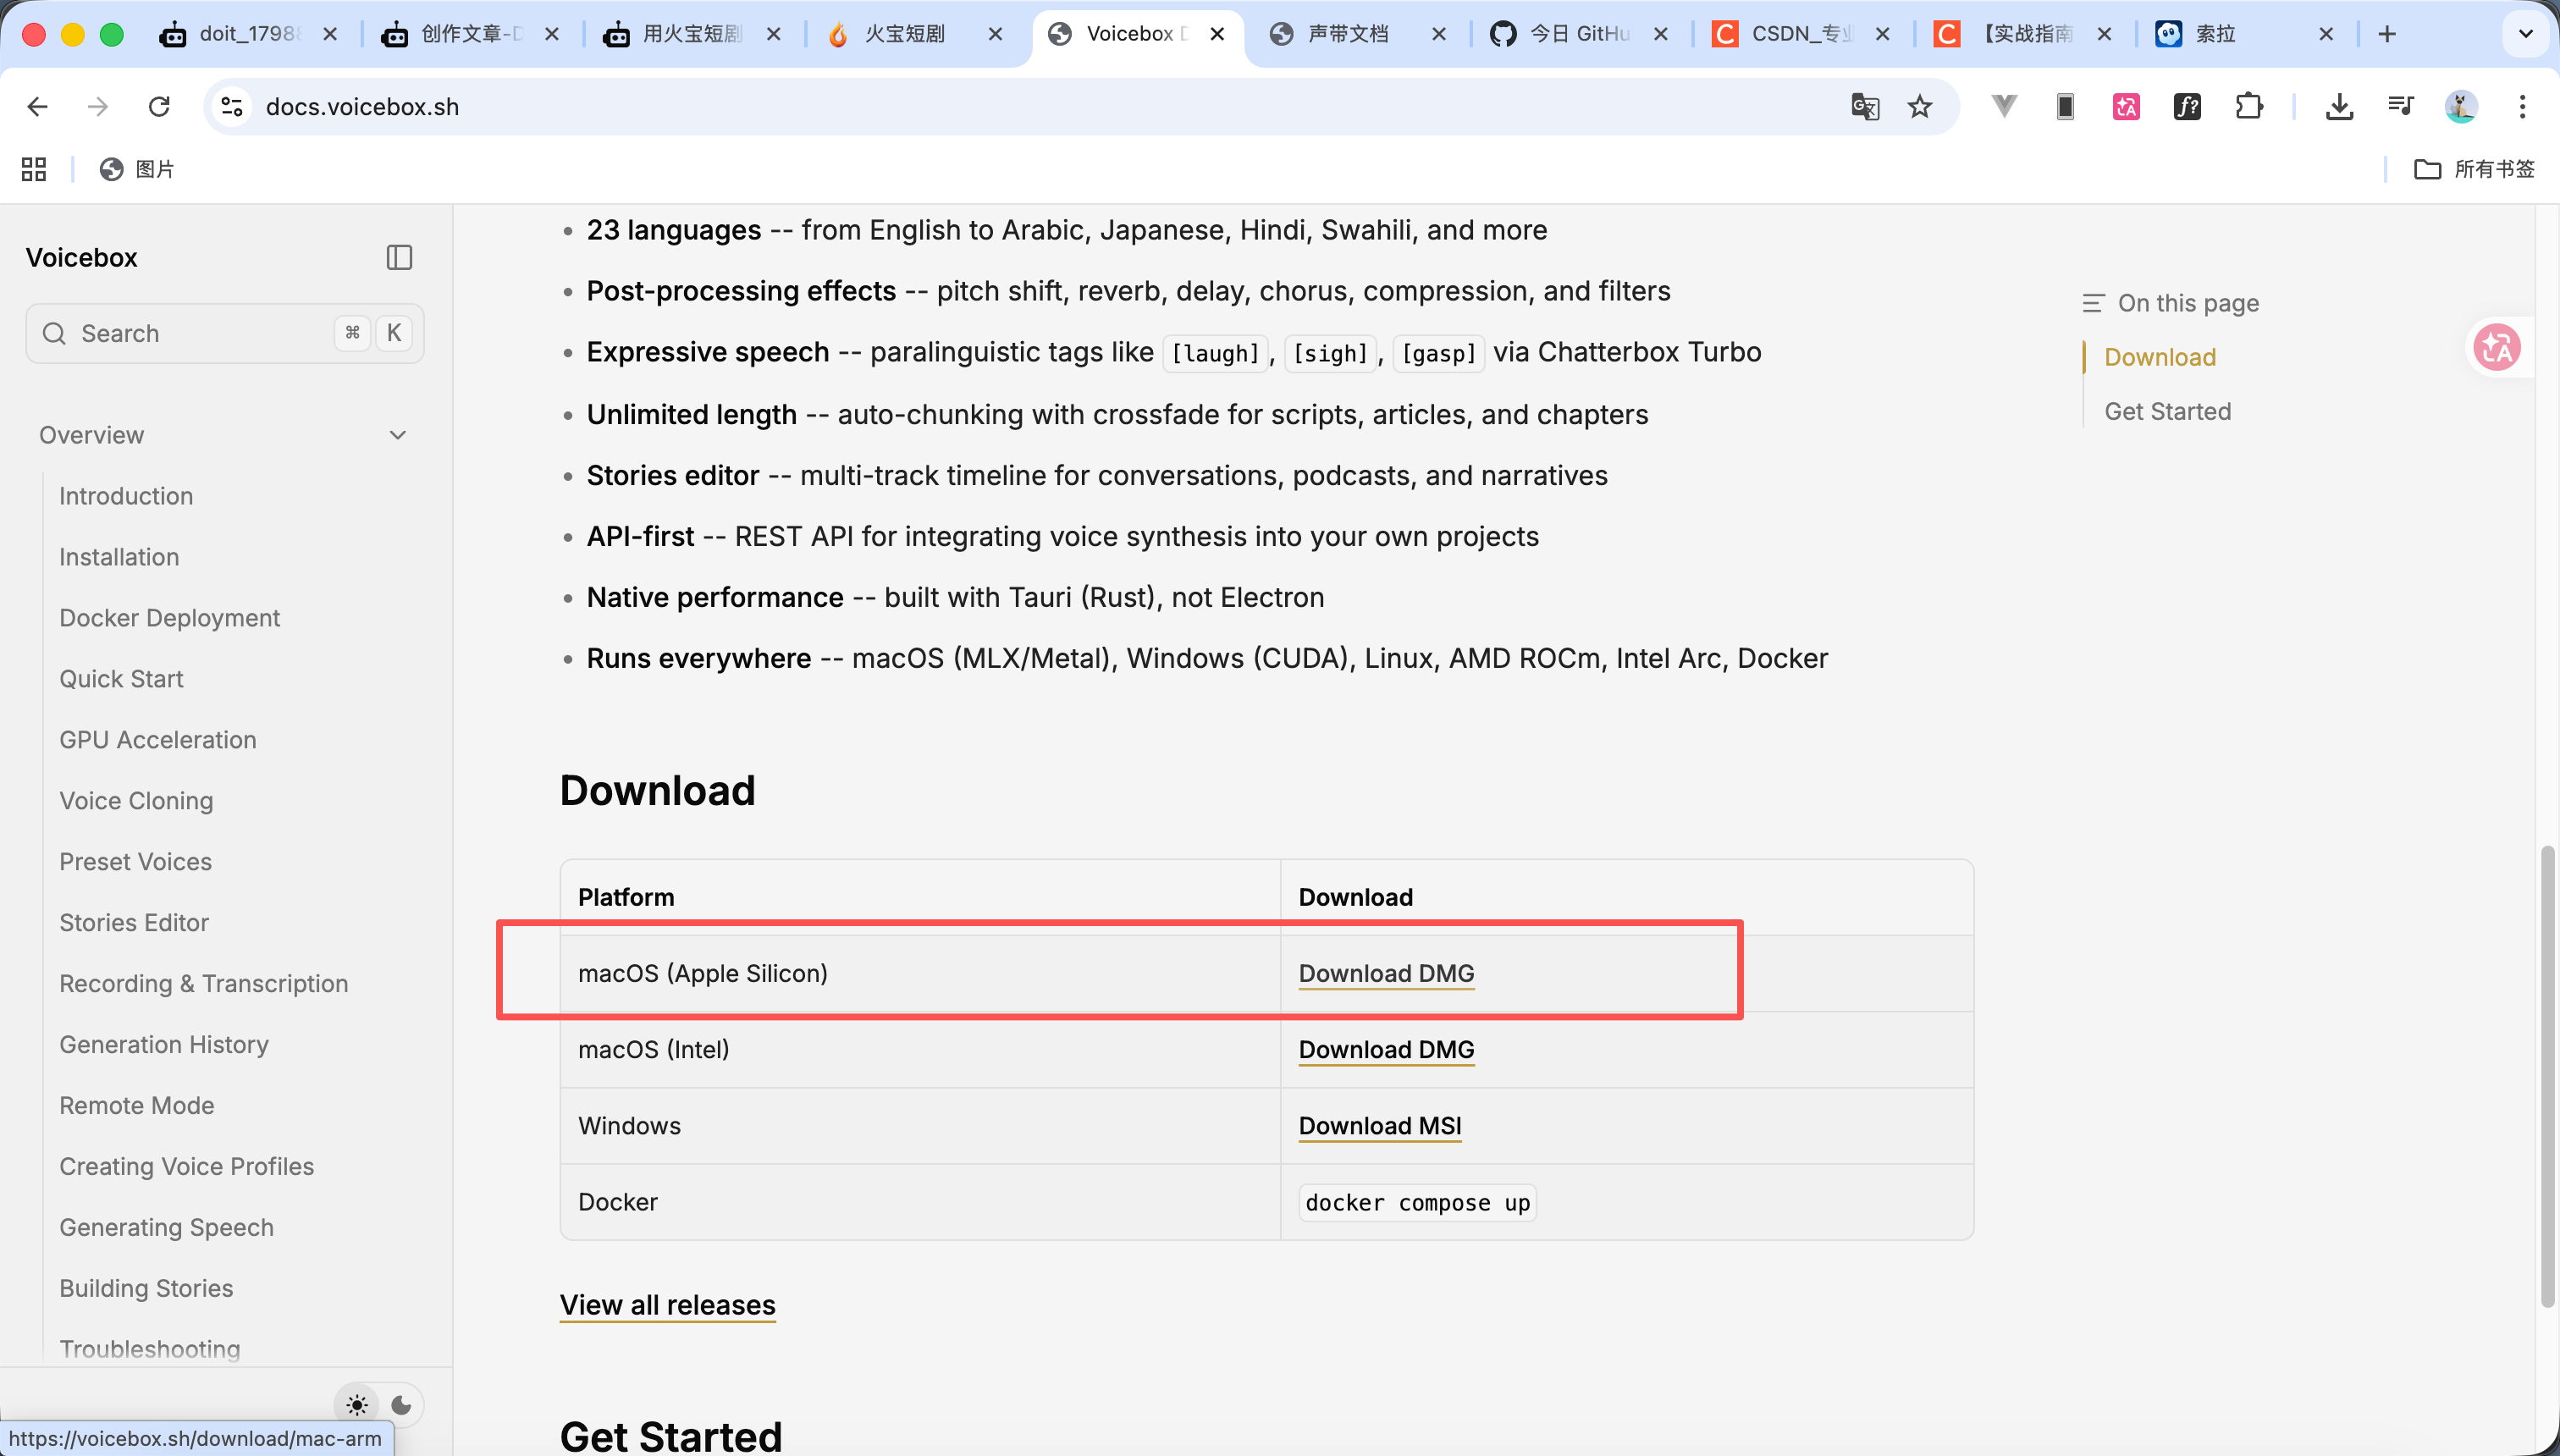The width and height of the screenshot is (2560, 1456).
Task: Collapse the Overview section chevron
Action: [x=398, y=435]
